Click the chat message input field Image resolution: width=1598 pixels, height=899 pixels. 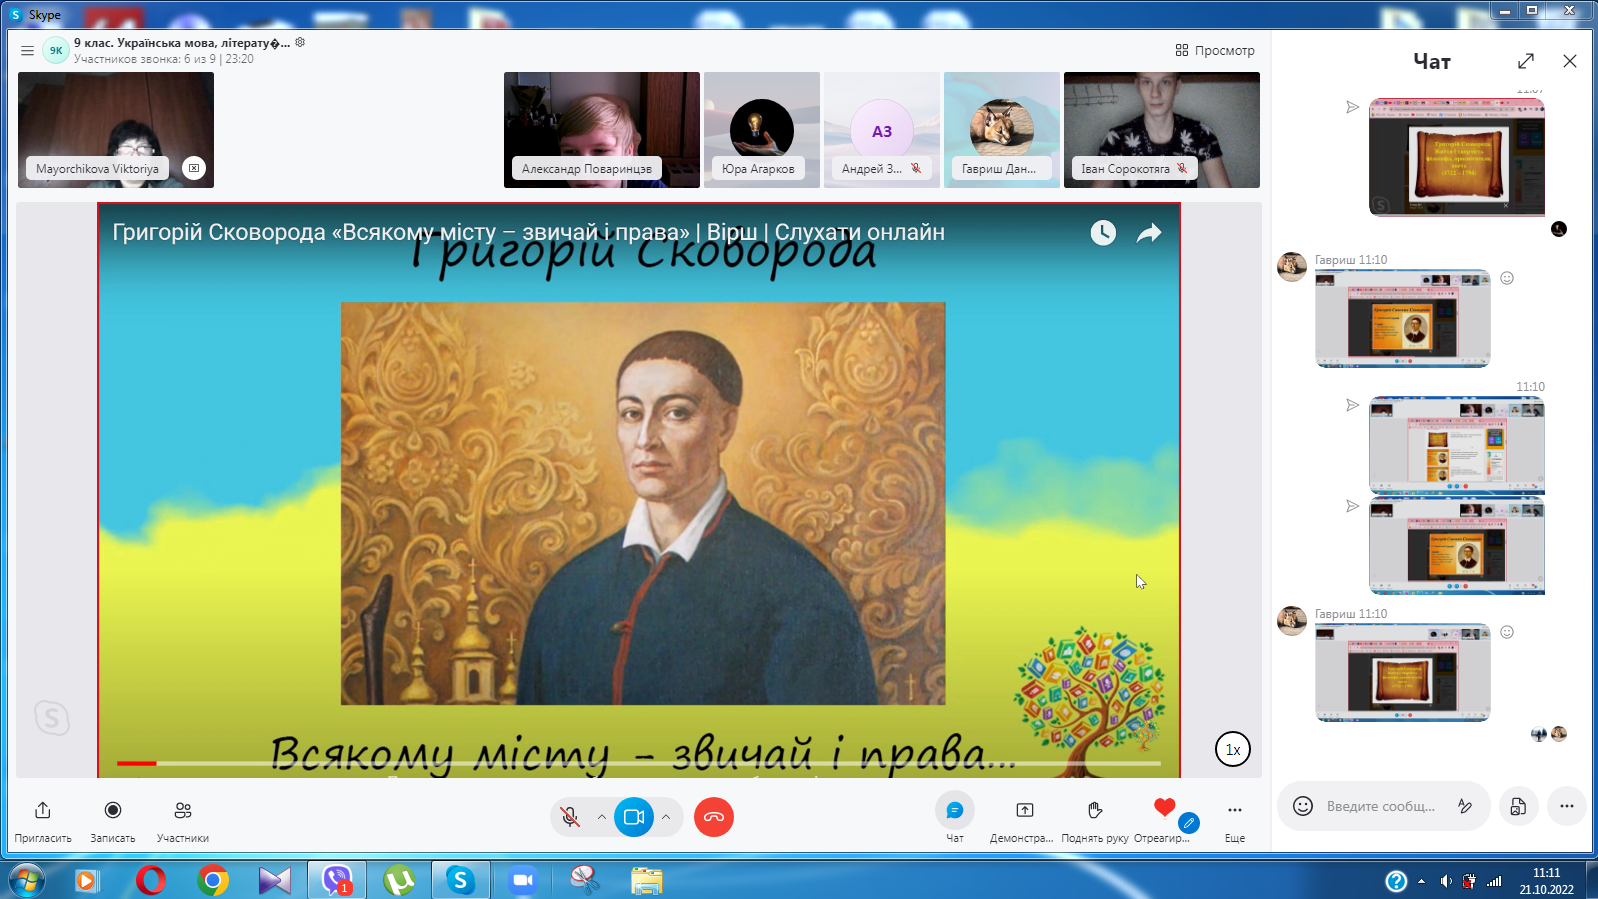(1383, 806)
